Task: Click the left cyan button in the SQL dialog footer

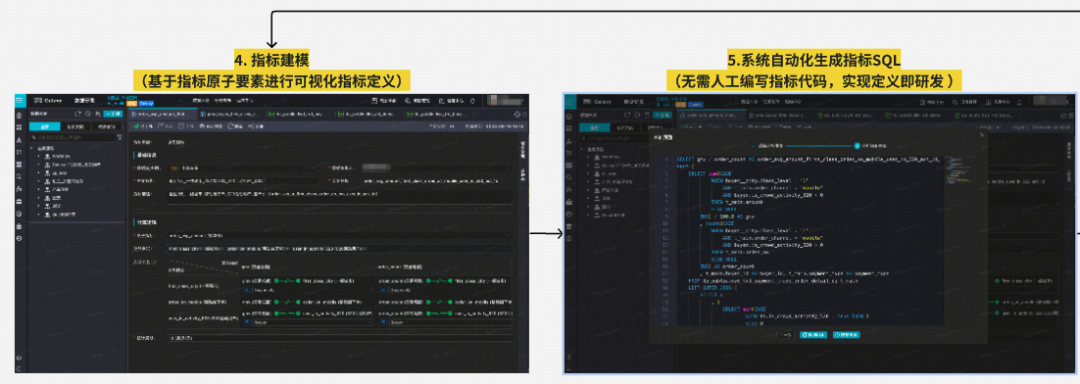Action: [813, 334]
